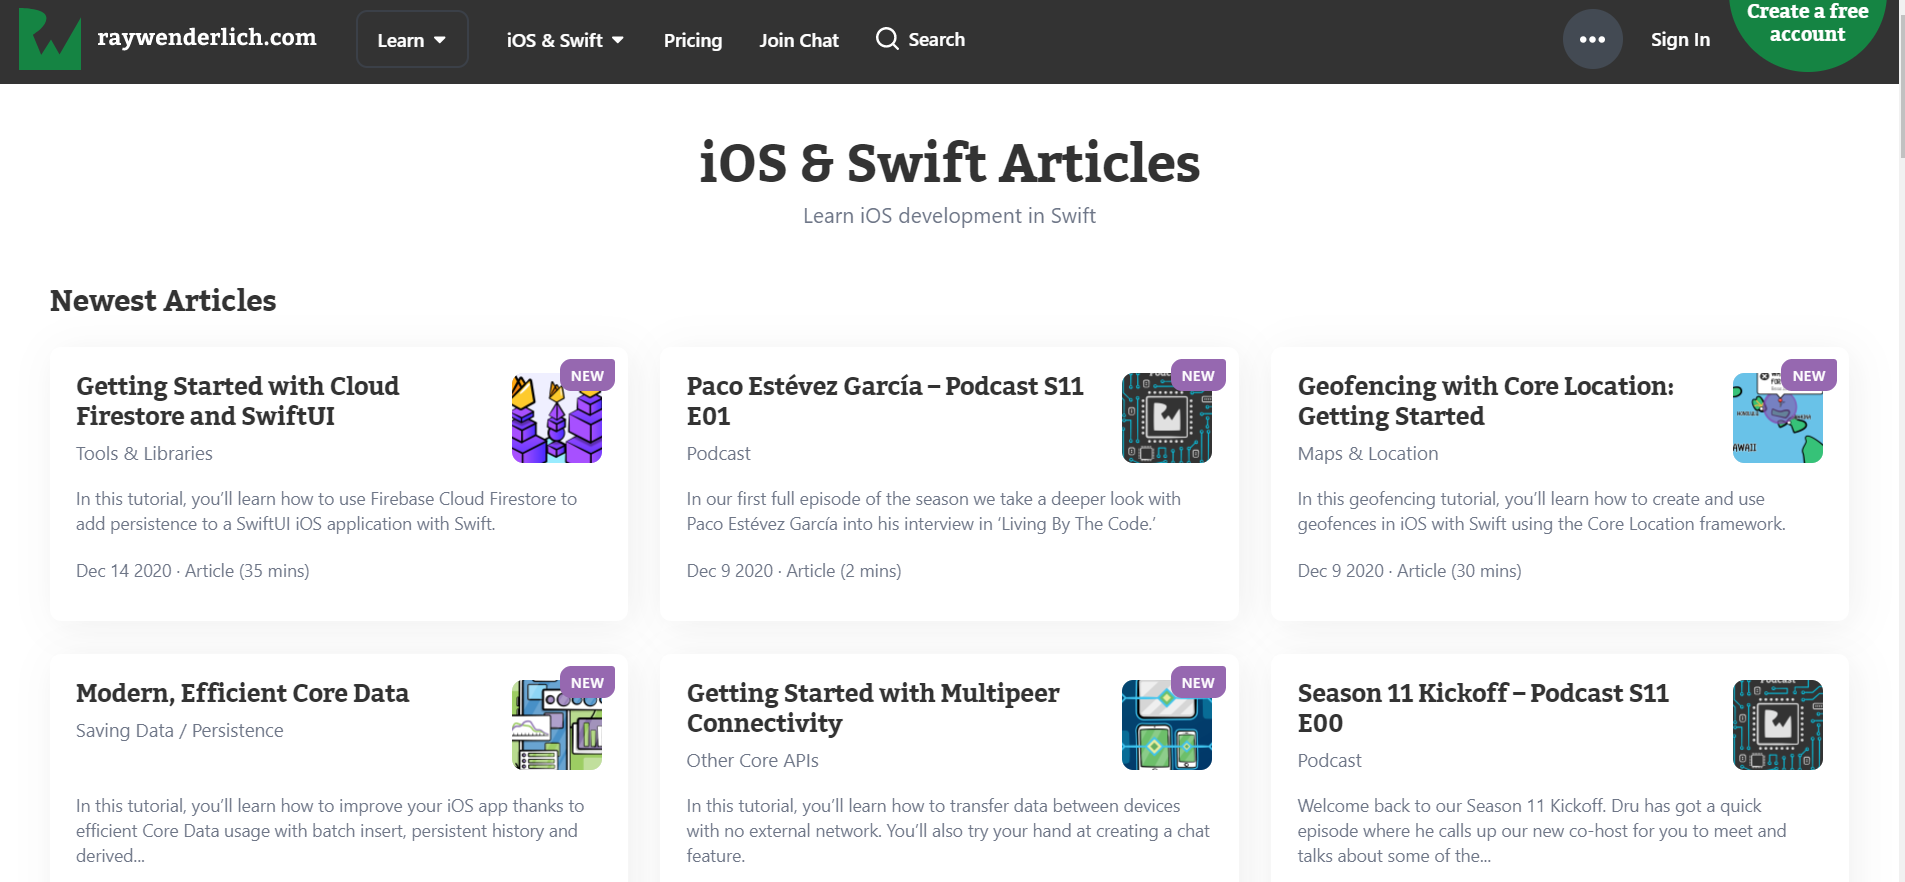Click the Multipeer Connectivity devices thumbnail
Viewport: 1905px width, 882px height.
click(x=1167, y=725)
